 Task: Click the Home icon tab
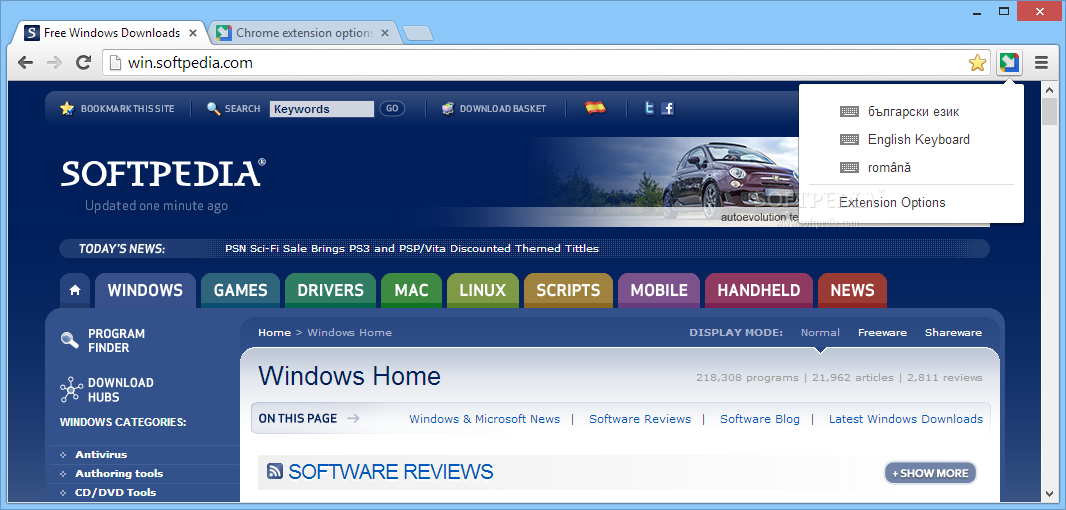pyautogui.click(x=75, y=290)
